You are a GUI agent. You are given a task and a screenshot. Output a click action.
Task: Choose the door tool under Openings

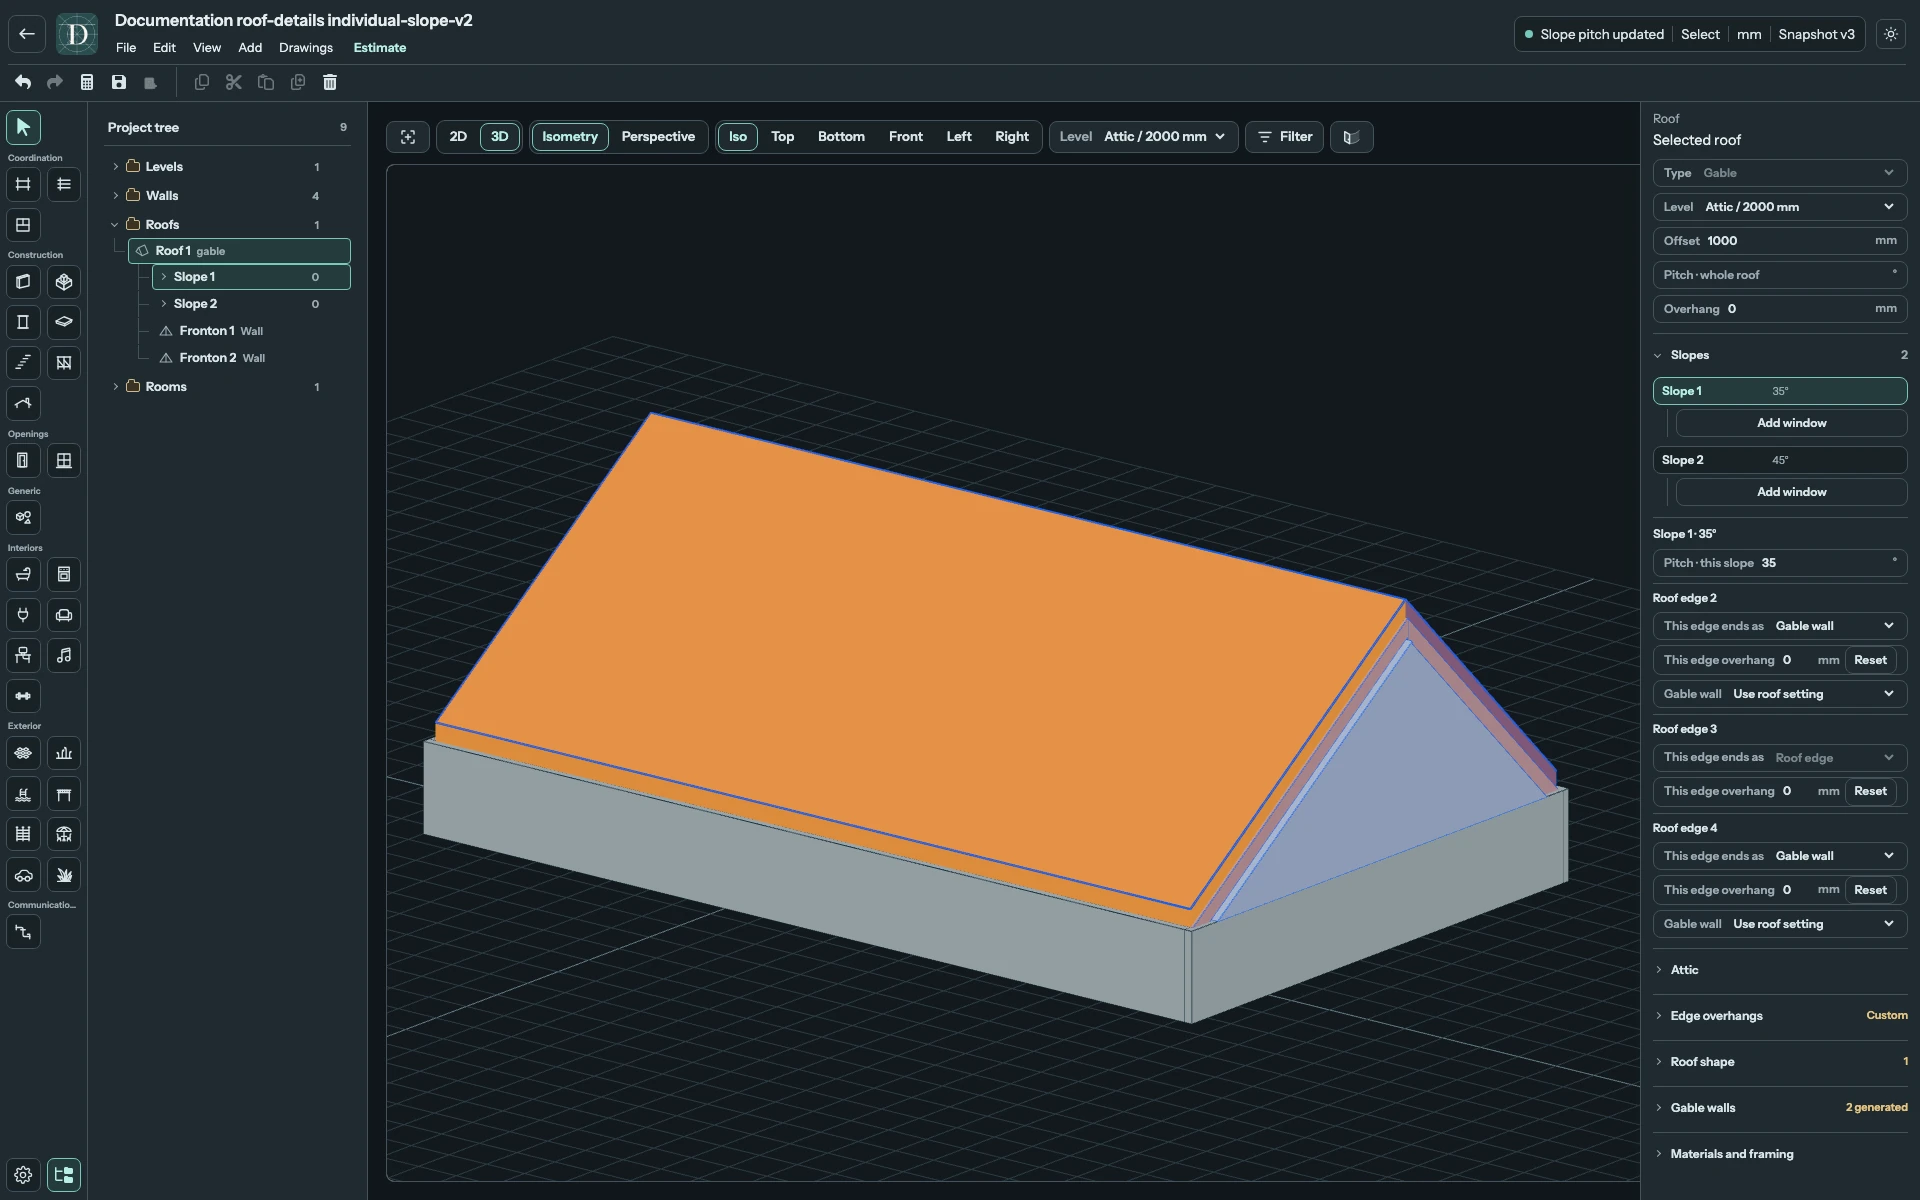[x=23, y=461]
